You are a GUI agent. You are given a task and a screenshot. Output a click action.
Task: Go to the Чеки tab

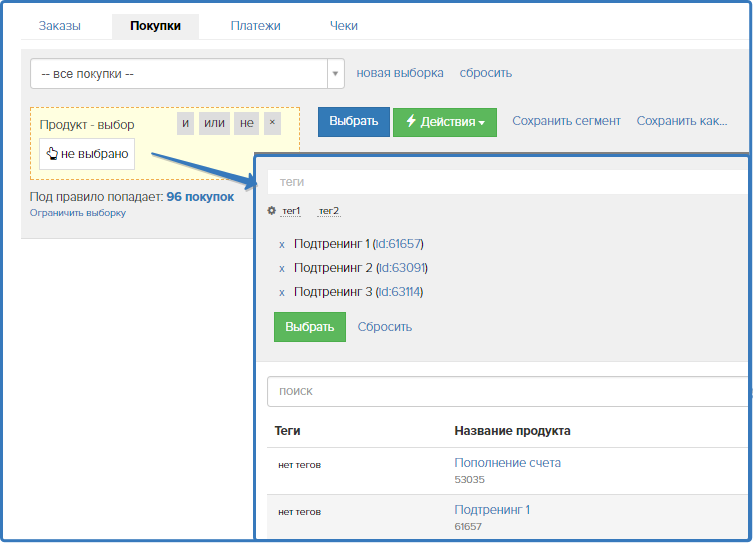click(343, 26)
